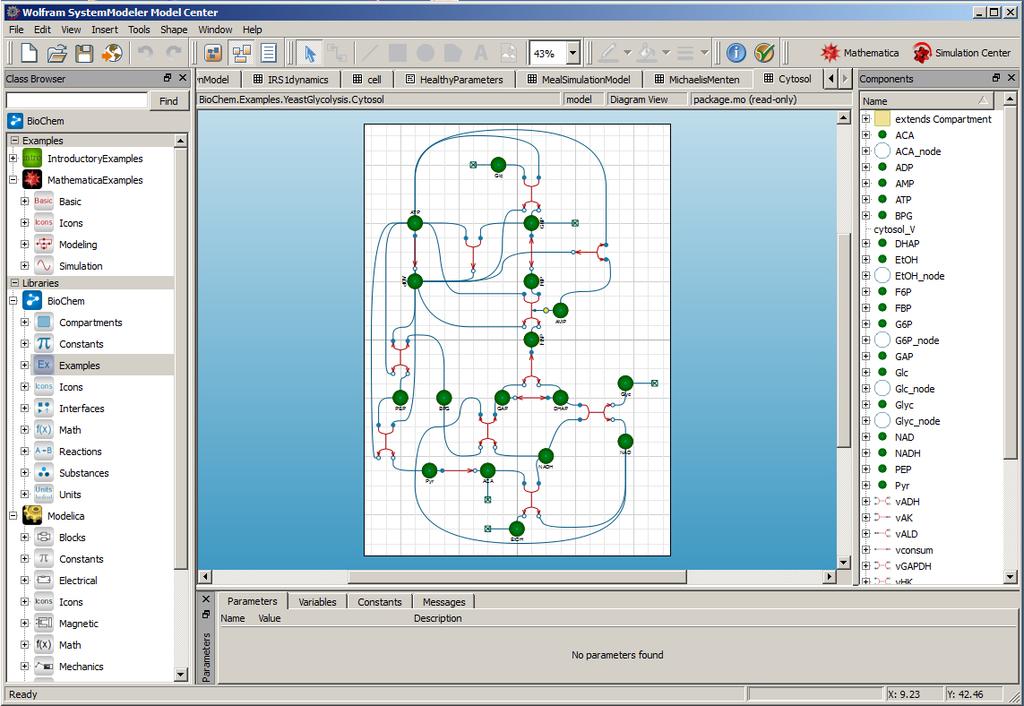Open the zoom percentage dropdown
The width and height of the screenshot is (1024, 706).
[x=573, y=54]
